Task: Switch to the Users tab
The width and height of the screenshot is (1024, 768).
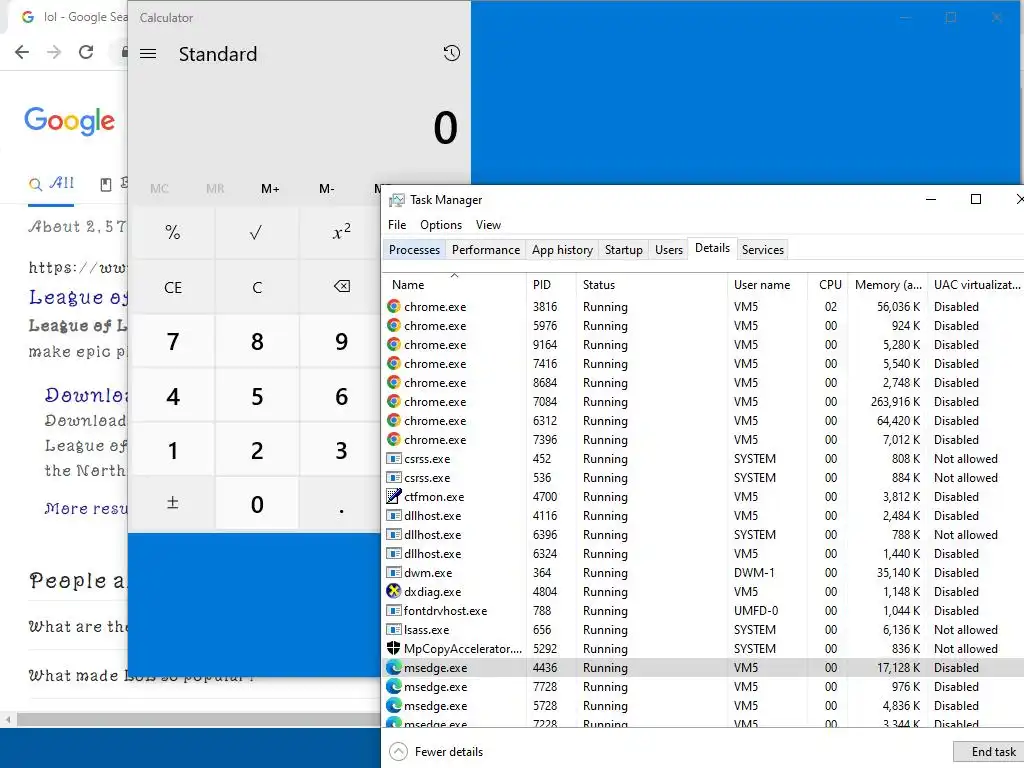Action: coord(669,249)
